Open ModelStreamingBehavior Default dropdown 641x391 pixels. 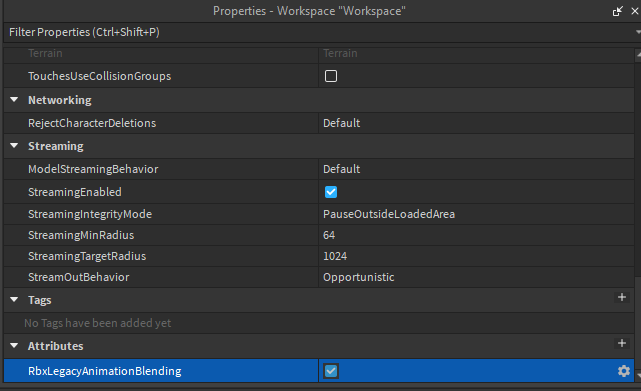click(x=476, y=169)
